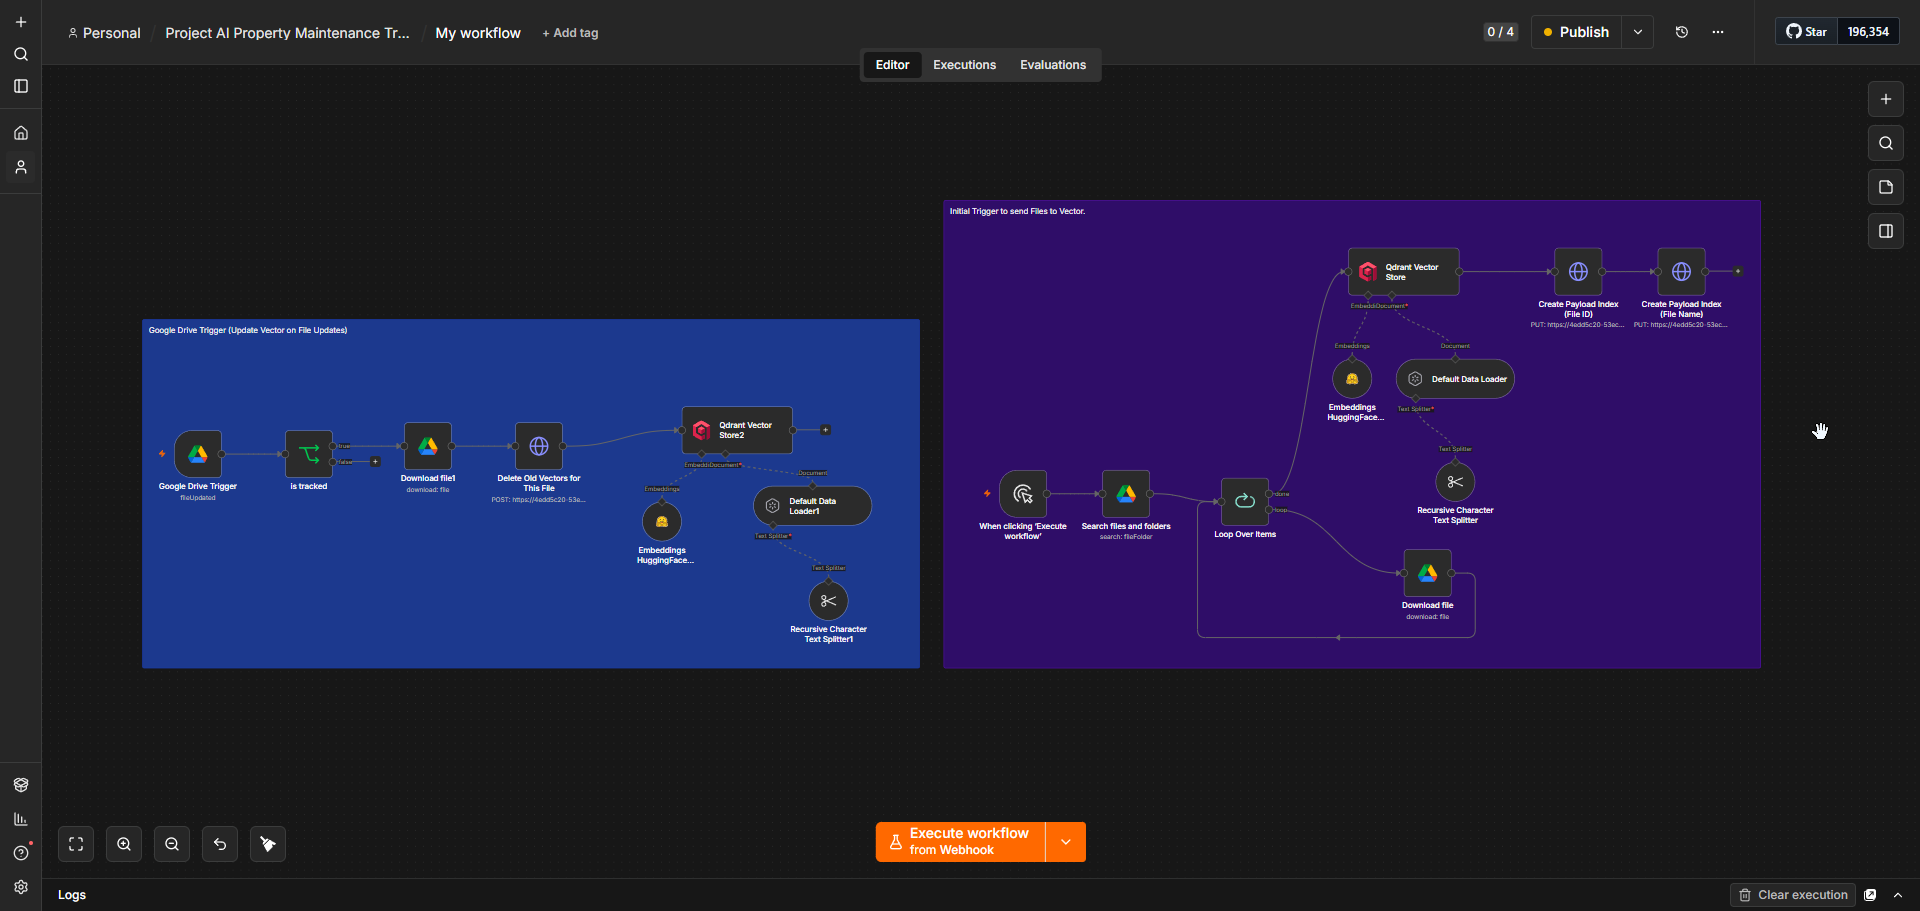
Task: Select Recursive Character Text Splitter1 node
Action: (828, 601)
